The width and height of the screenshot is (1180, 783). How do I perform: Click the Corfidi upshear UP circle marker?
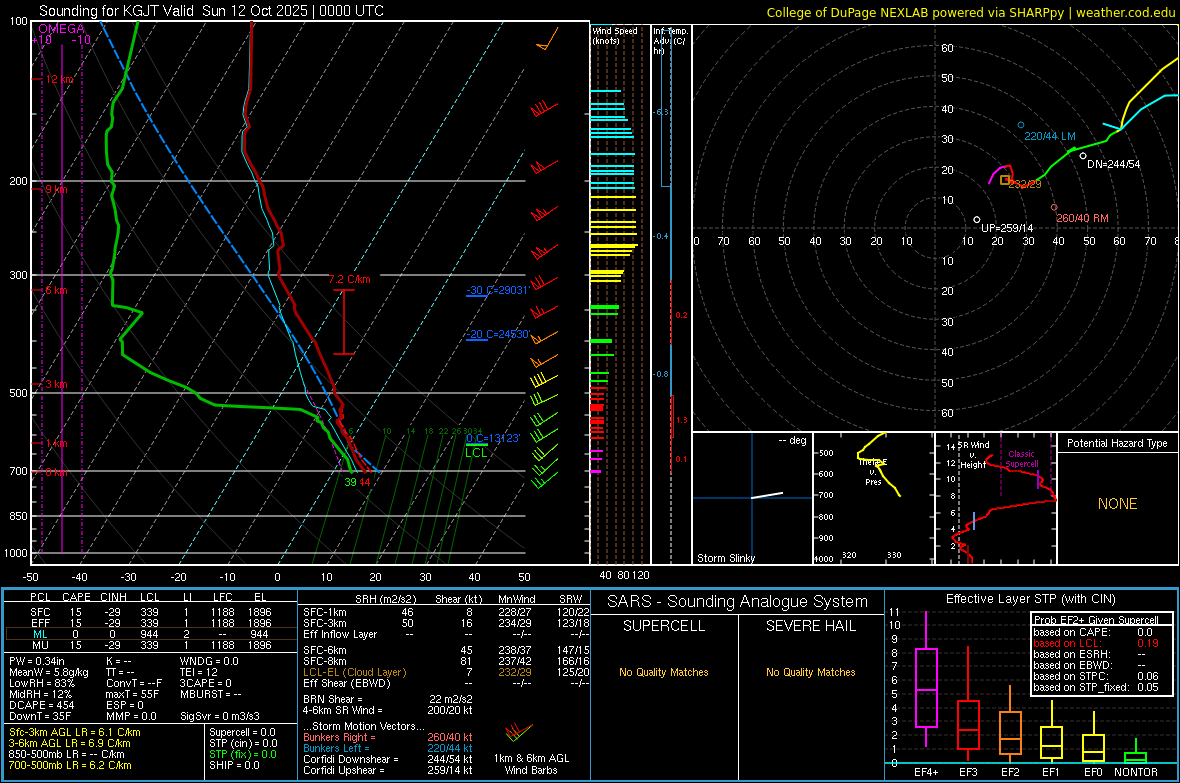click(977, 220)
